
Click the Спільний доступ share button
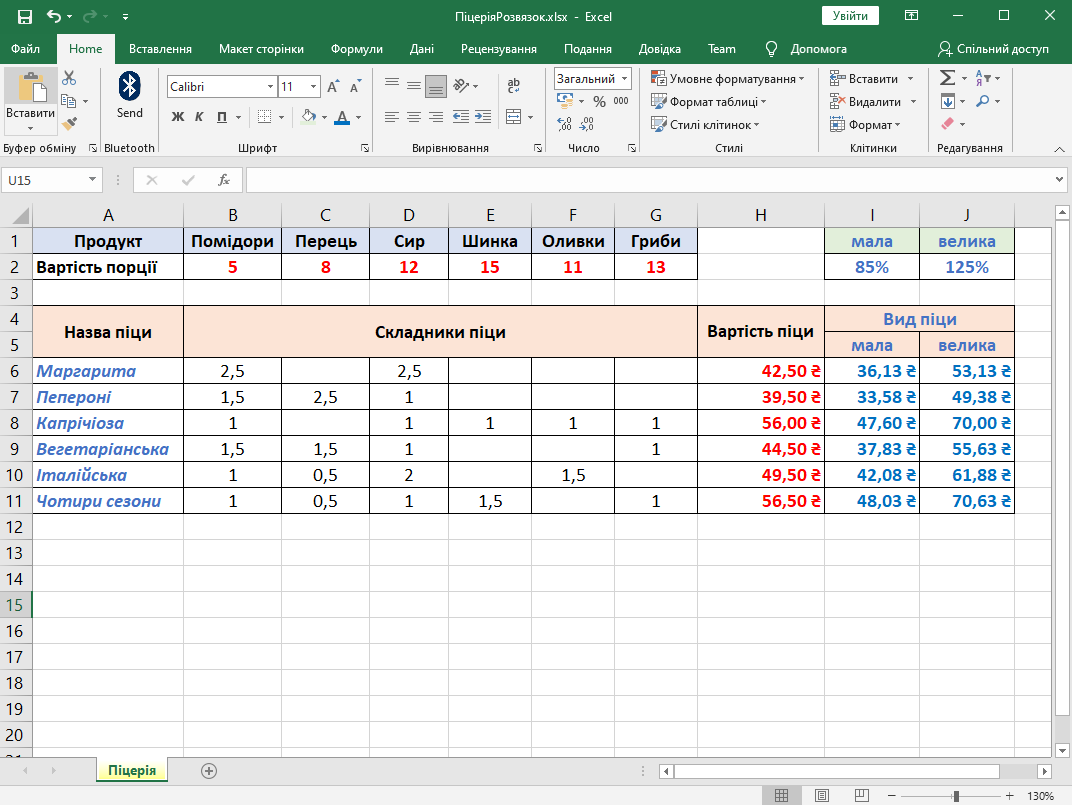[x=993, y=49]
